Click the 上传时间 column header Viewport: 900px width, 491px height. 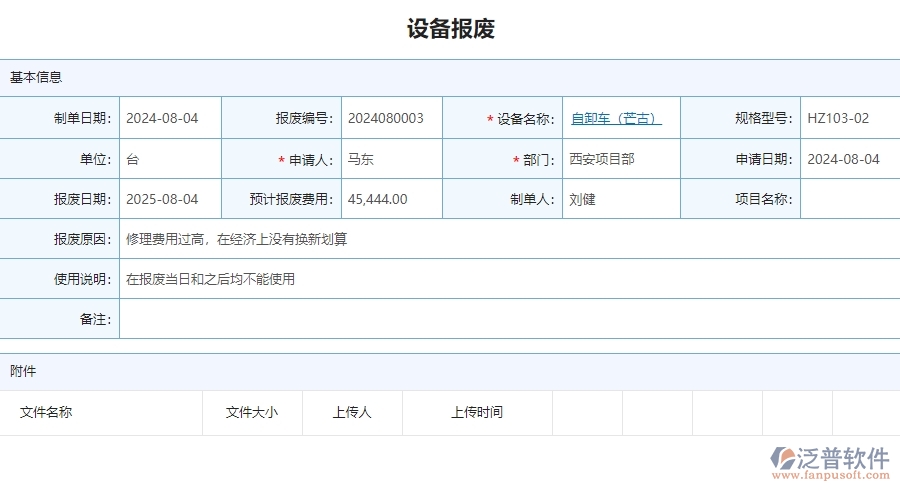pos(476,412)
